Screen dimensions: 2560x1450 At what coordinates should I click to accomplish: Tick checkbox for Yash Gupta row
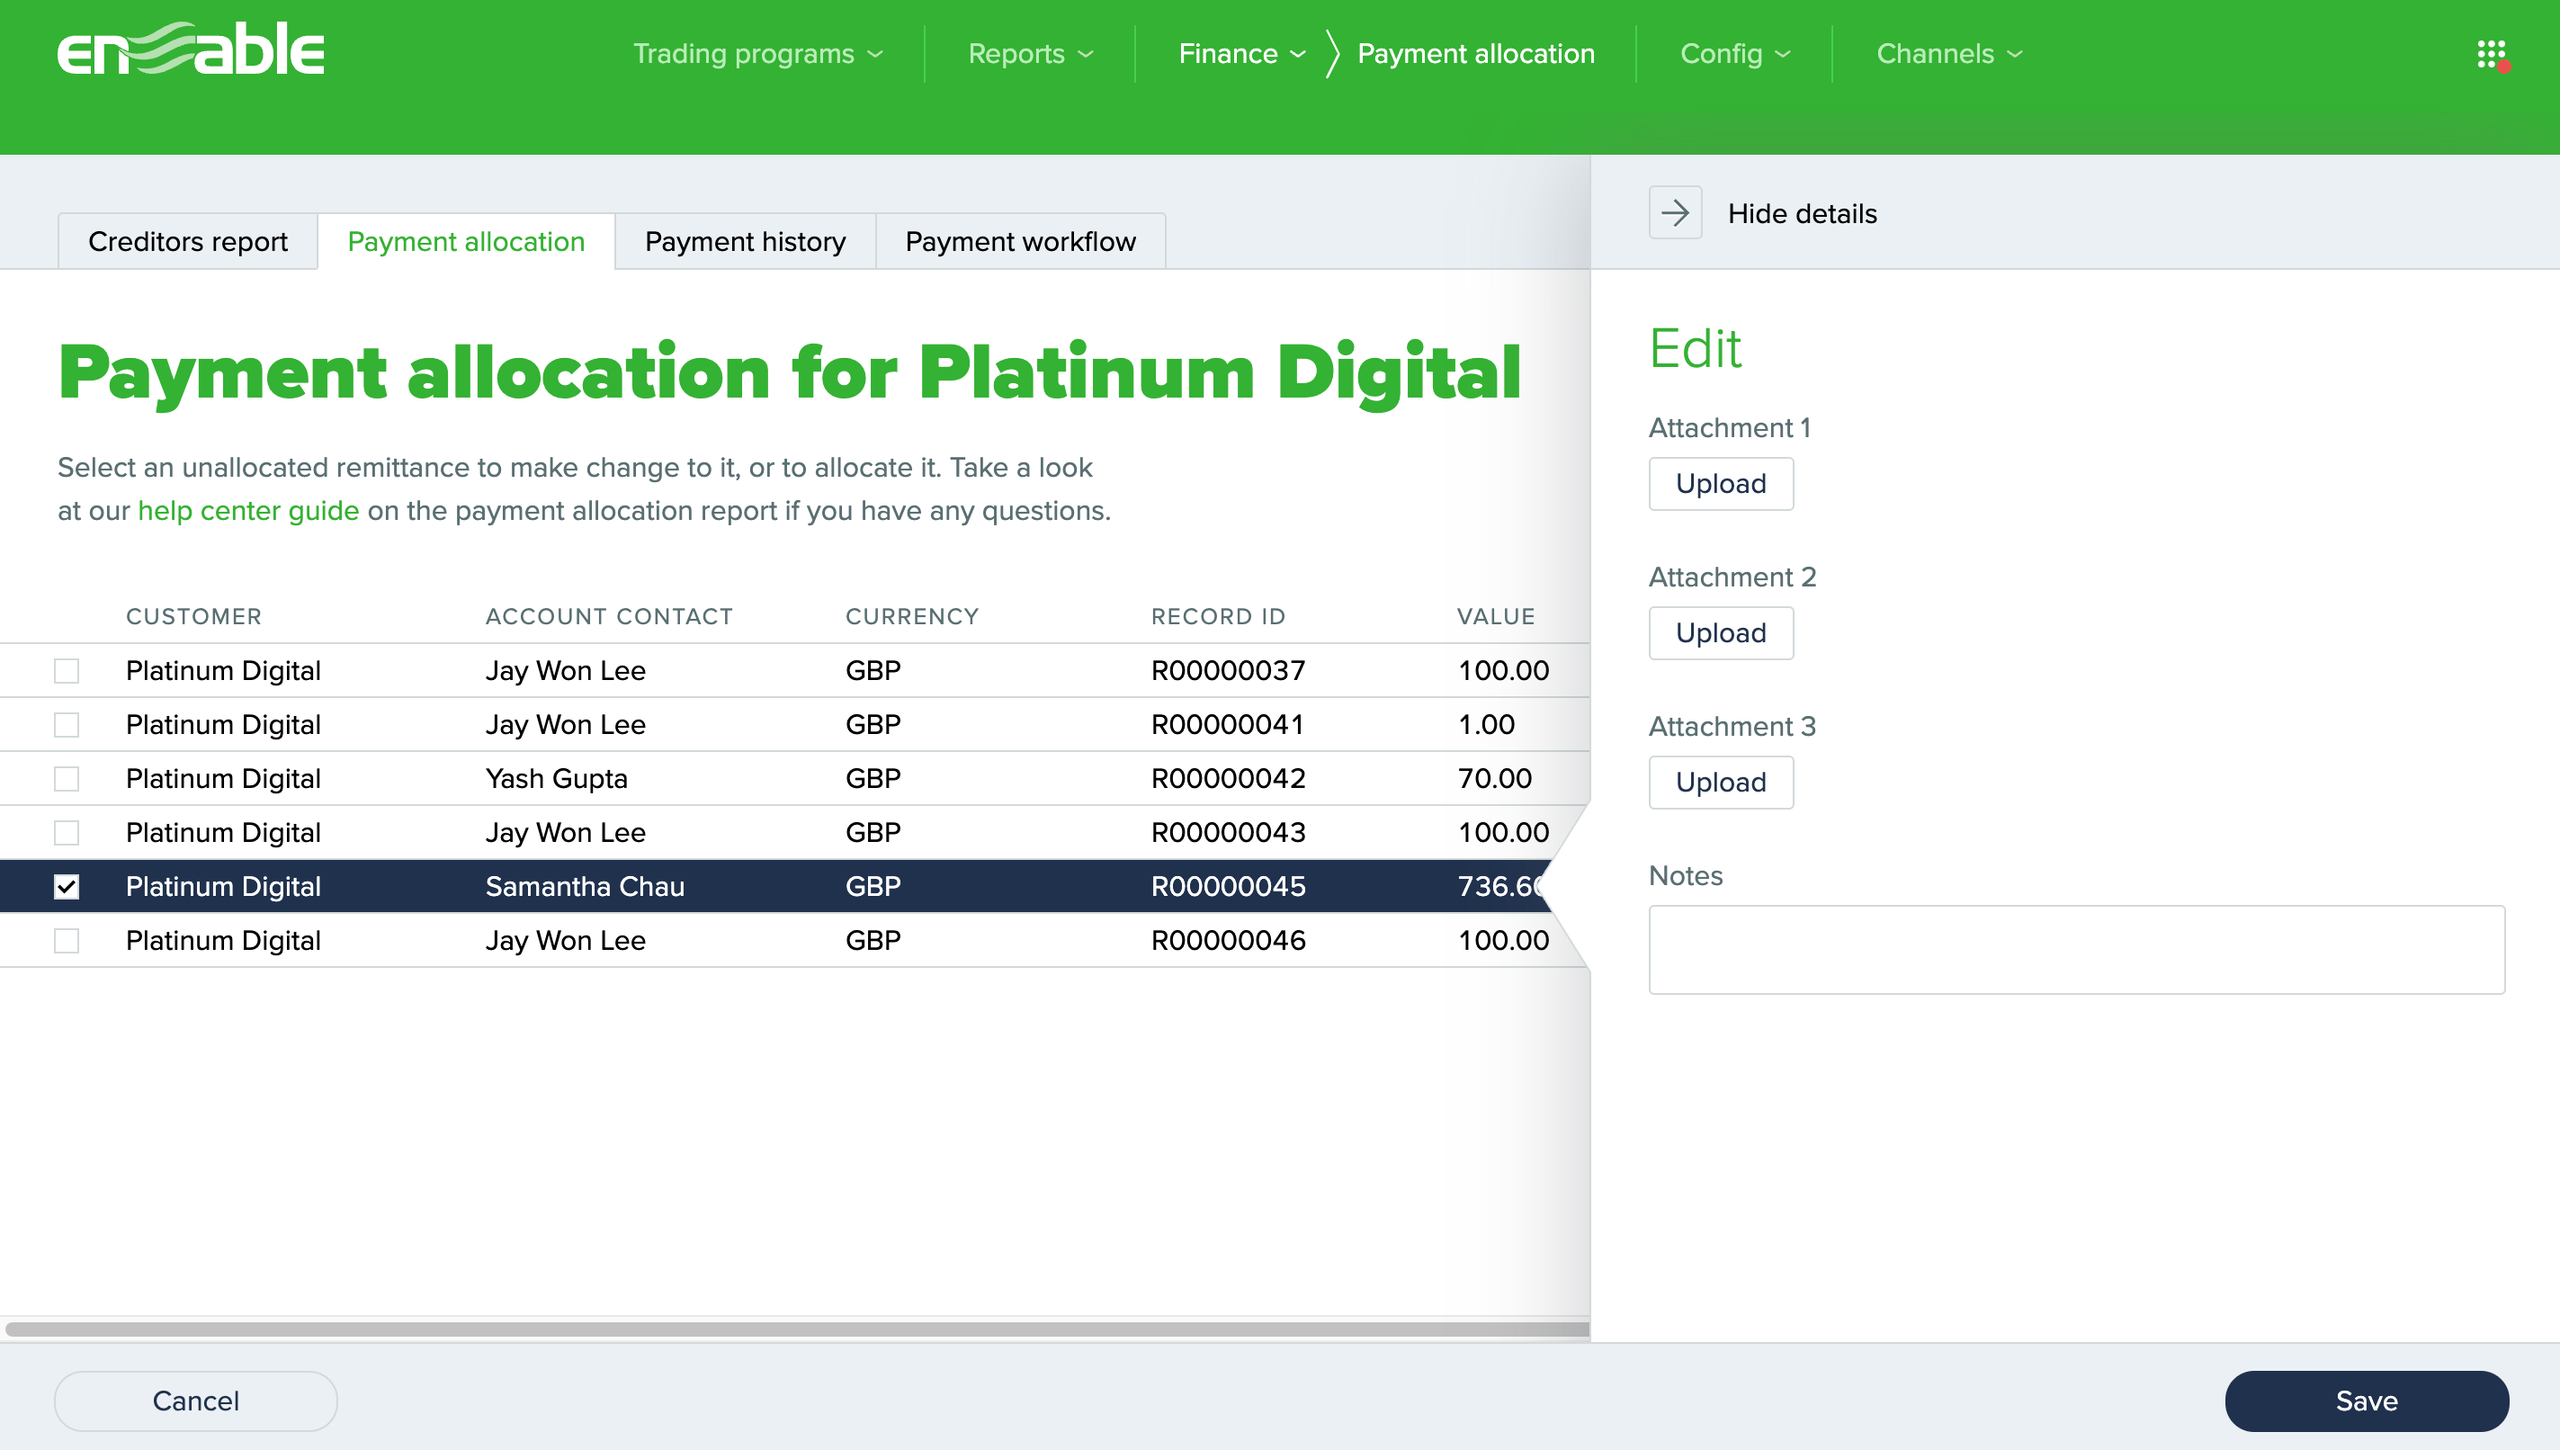(x=66, y=779)
